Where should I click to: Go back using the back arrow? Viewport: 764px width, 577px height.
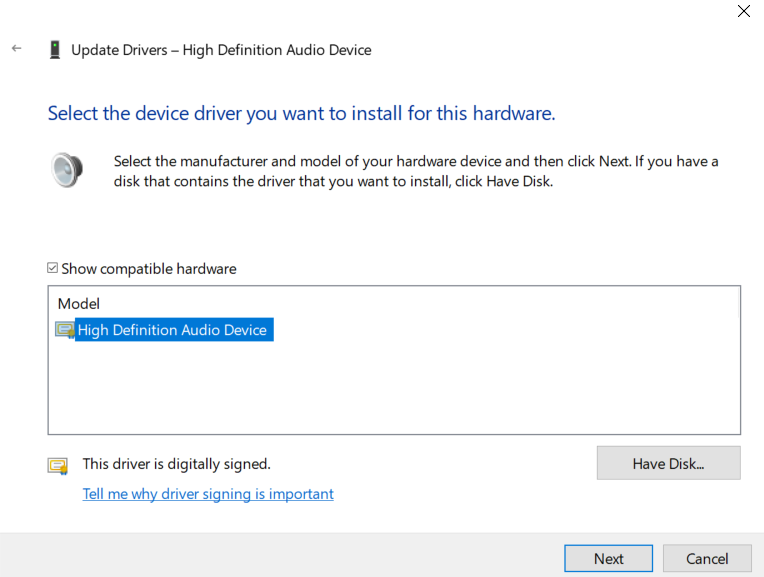(17, 48)
